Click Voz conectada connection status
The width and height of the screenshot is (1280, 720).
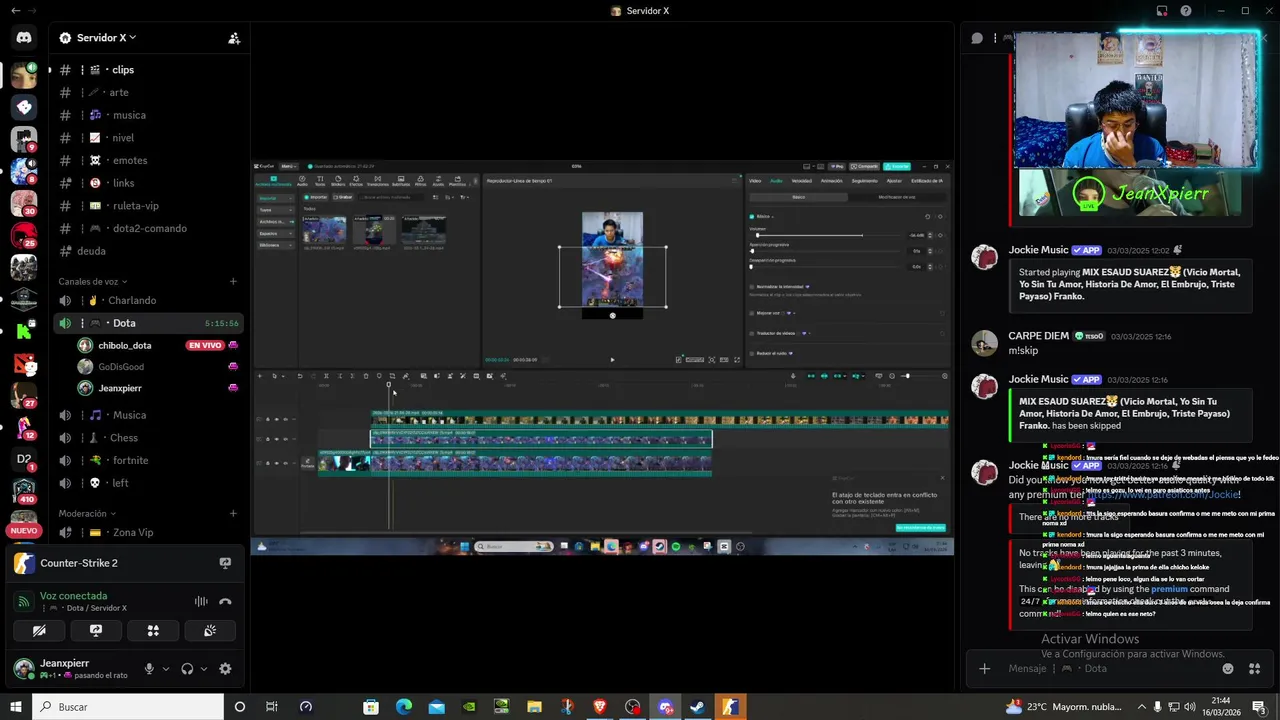point(73,596)
